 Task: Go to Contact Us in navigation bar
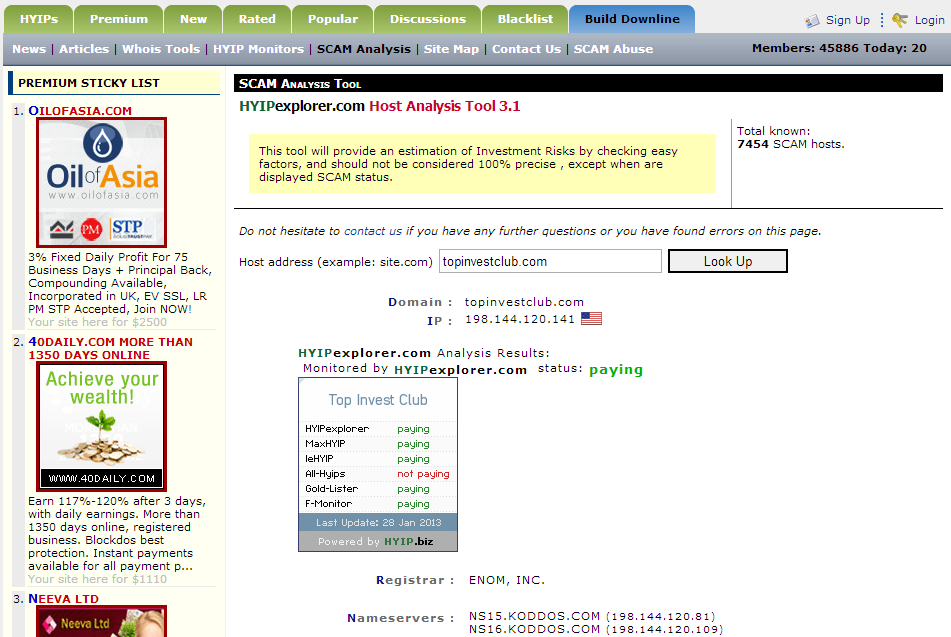point(526,49)
